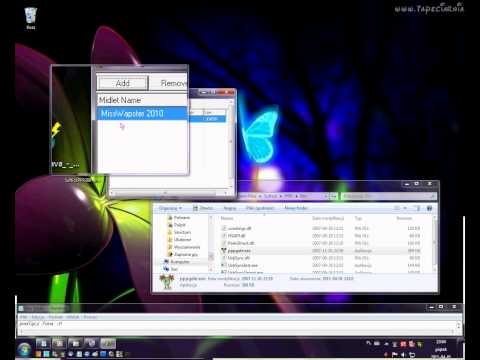Click the volume speaker tray icon
This screenshot has width=480, height=360.
pos(403,354)
